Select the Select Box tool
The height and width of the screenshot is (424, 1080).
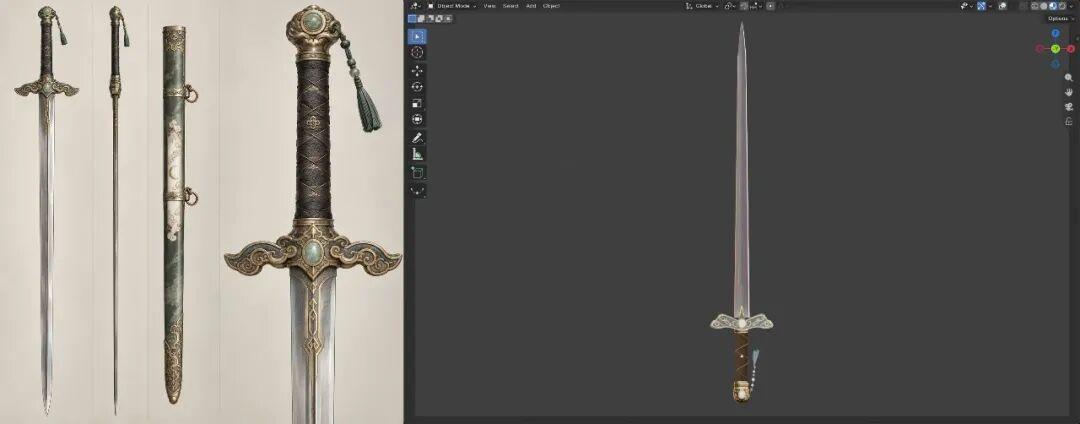pos(417,36)
